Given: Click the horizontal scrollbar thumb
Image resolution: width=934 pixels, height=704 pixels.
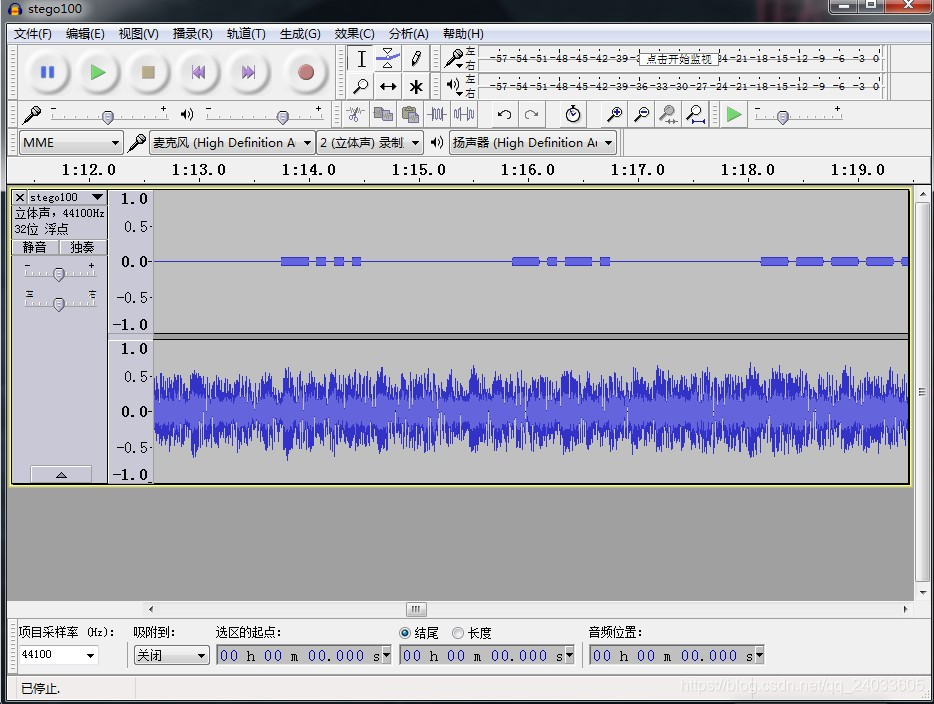Looking at the screenshot, I should (x=416, y=609).
